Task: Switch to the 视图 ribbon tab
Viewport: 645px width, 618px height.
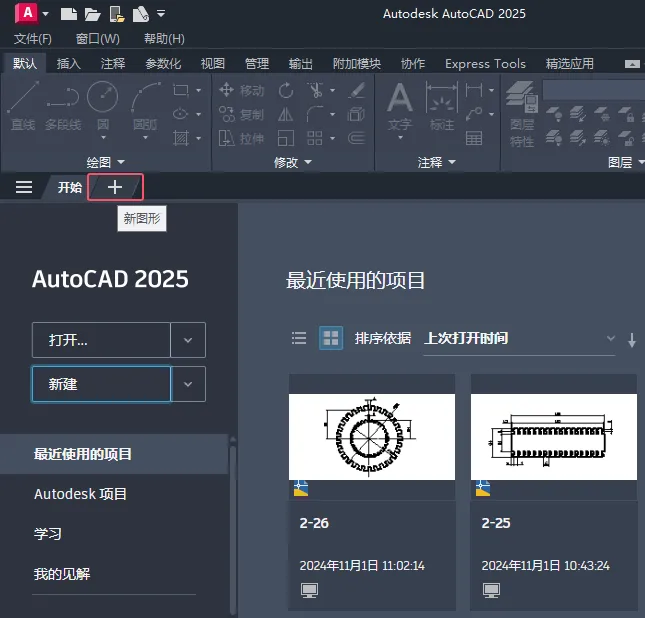Action: tap(213, 63)
